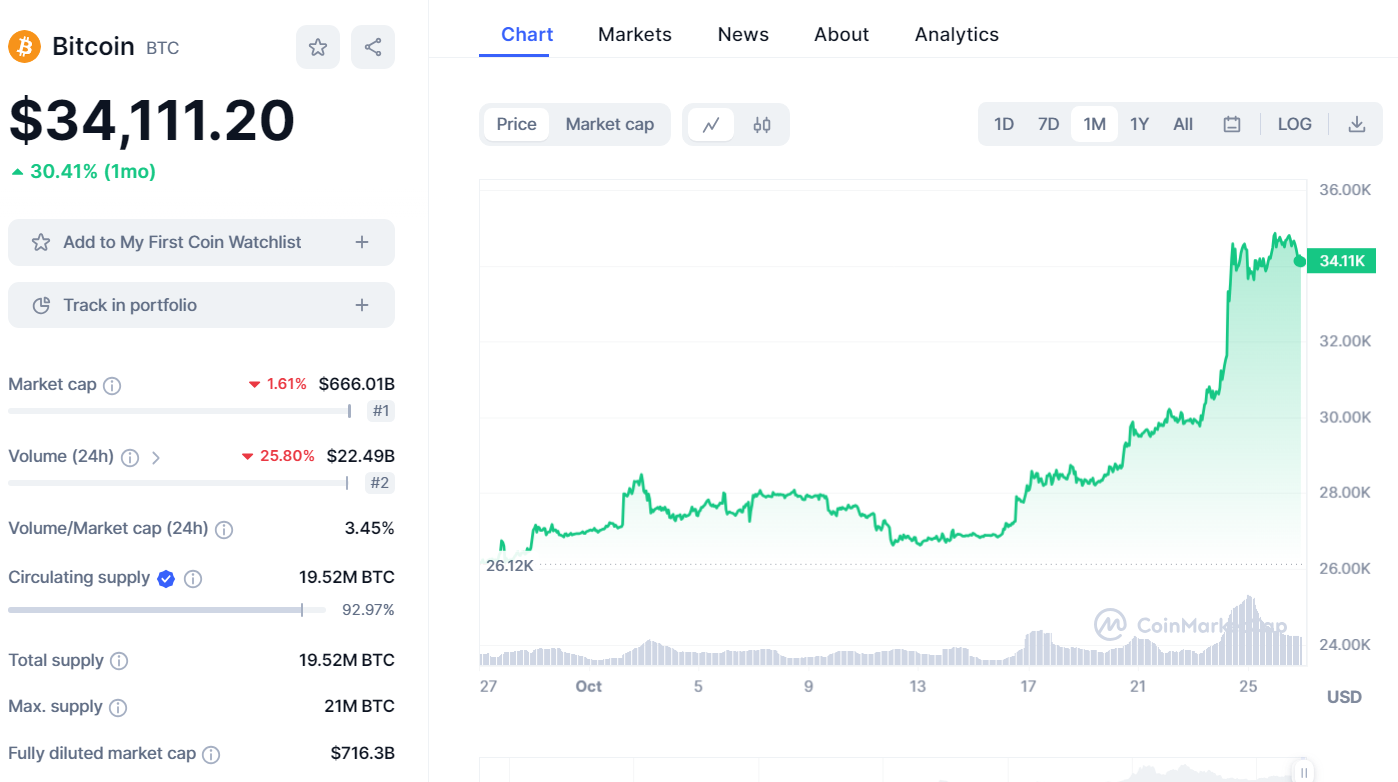Open the About tab
Screen dimensions: 1398x782
click(x=841, y=34)
